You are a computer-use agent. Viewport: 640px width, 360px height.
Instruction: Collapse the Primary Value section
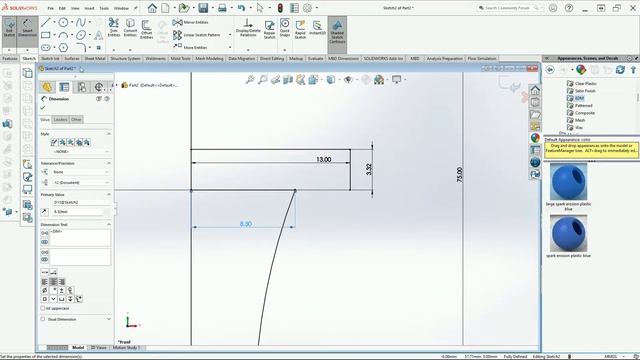tap(109, 195)
